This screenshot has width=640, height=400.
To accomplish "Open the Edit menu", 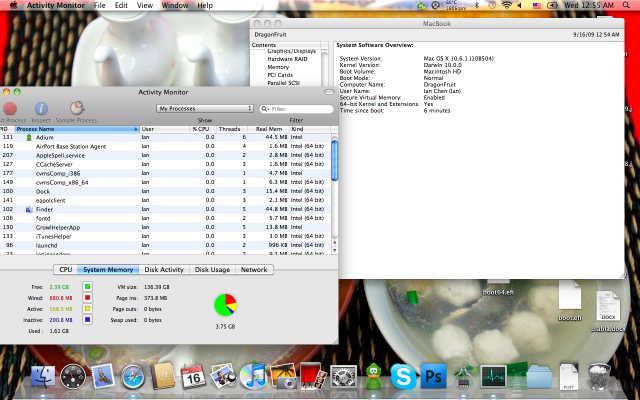I will (x=121, y=5).
